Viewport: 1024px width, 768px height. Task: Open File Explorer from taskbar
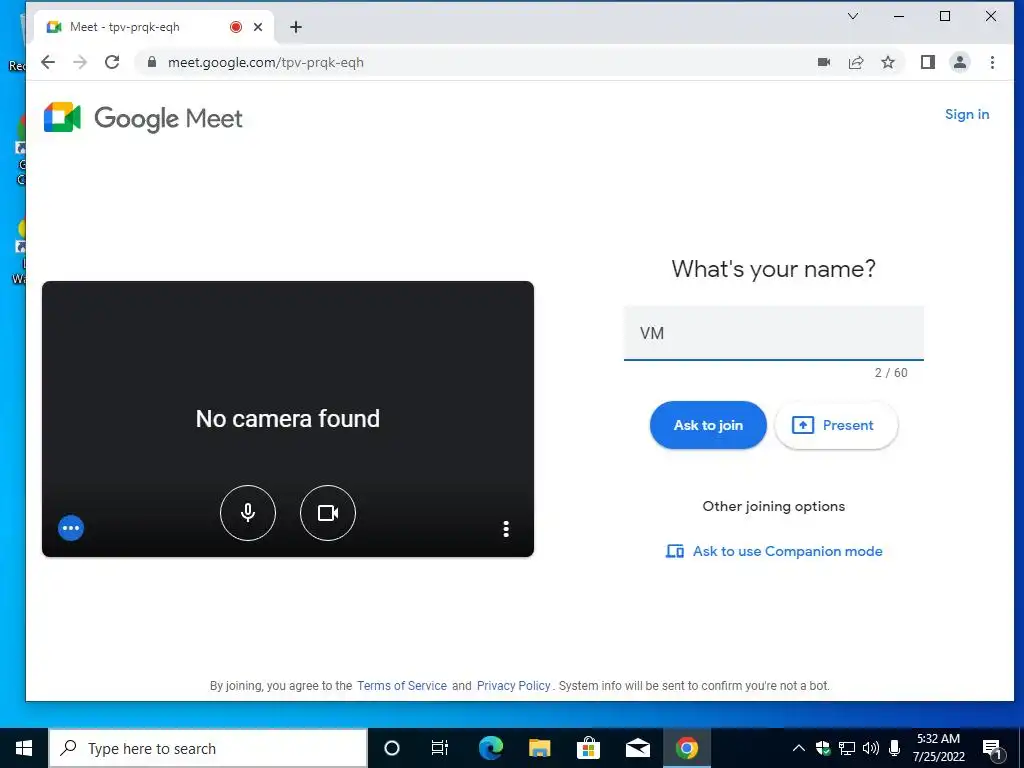click(539, 748)
